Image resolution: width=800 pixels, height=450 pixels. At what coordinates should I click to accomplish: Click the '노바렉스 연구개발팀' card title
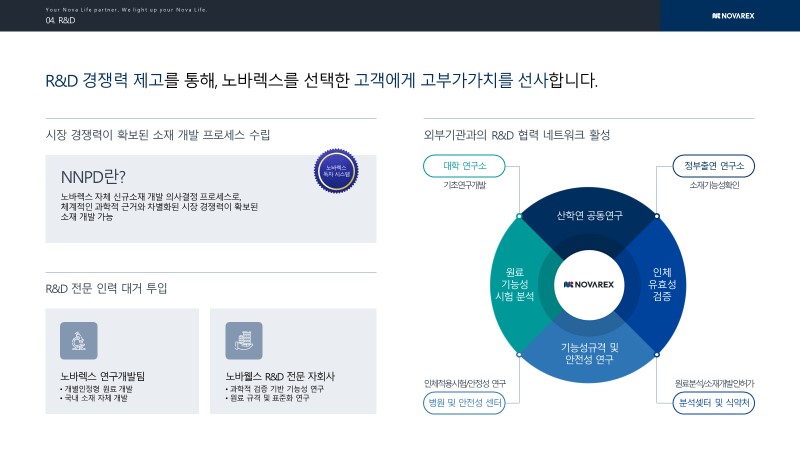pos(103,377)
